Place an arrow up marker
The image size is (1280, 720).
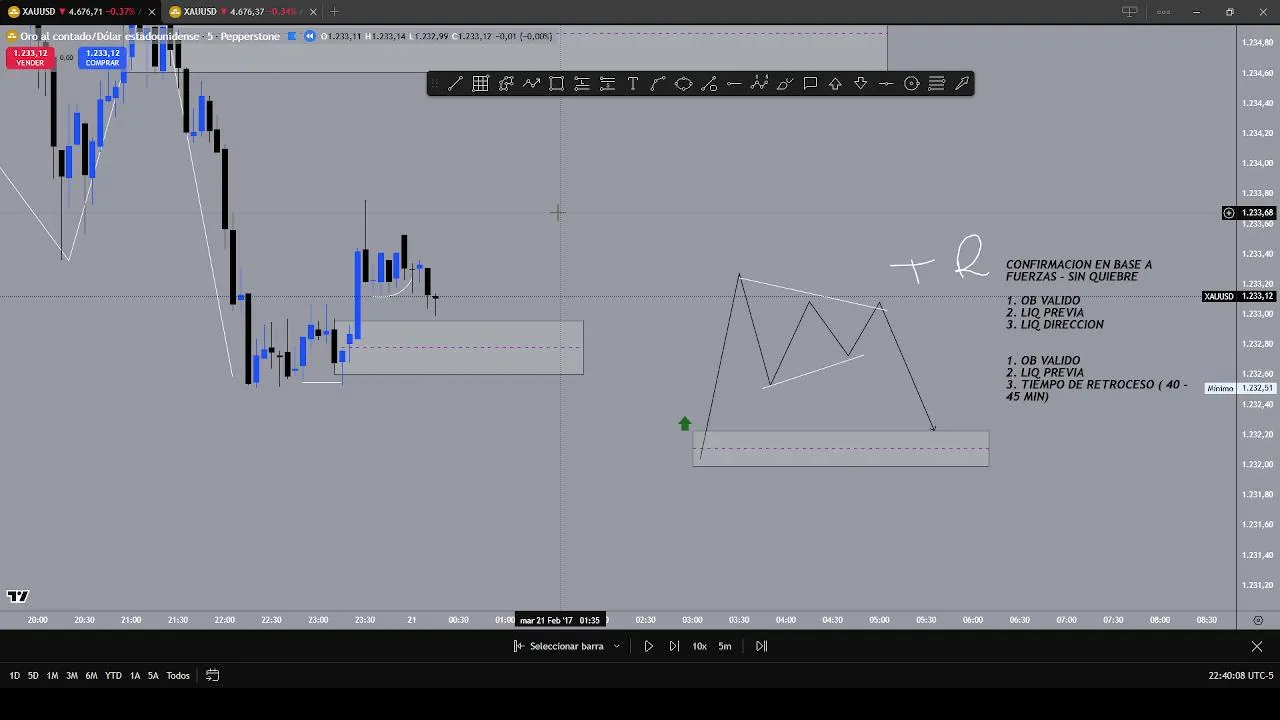[835, 84]
